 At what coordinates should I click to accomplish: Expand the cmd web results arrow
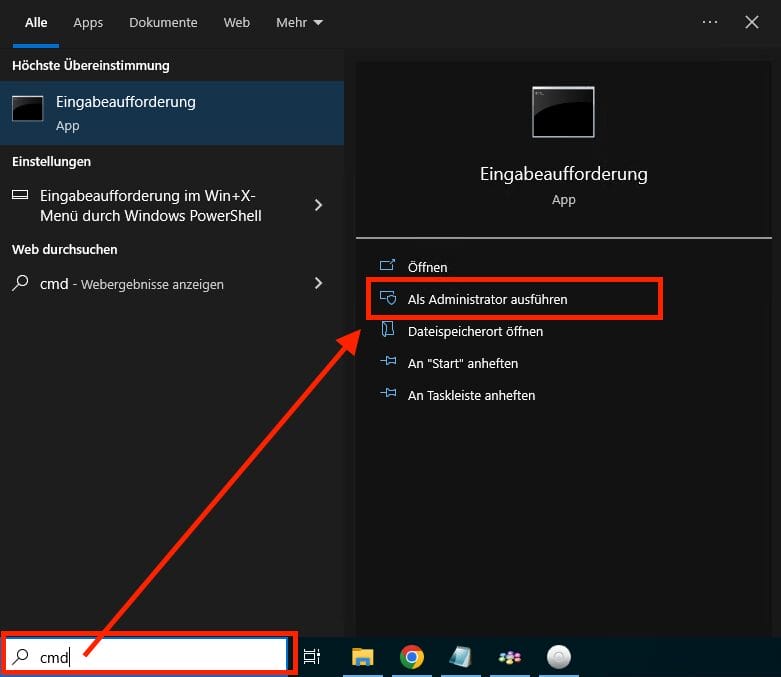coord(318,283)
